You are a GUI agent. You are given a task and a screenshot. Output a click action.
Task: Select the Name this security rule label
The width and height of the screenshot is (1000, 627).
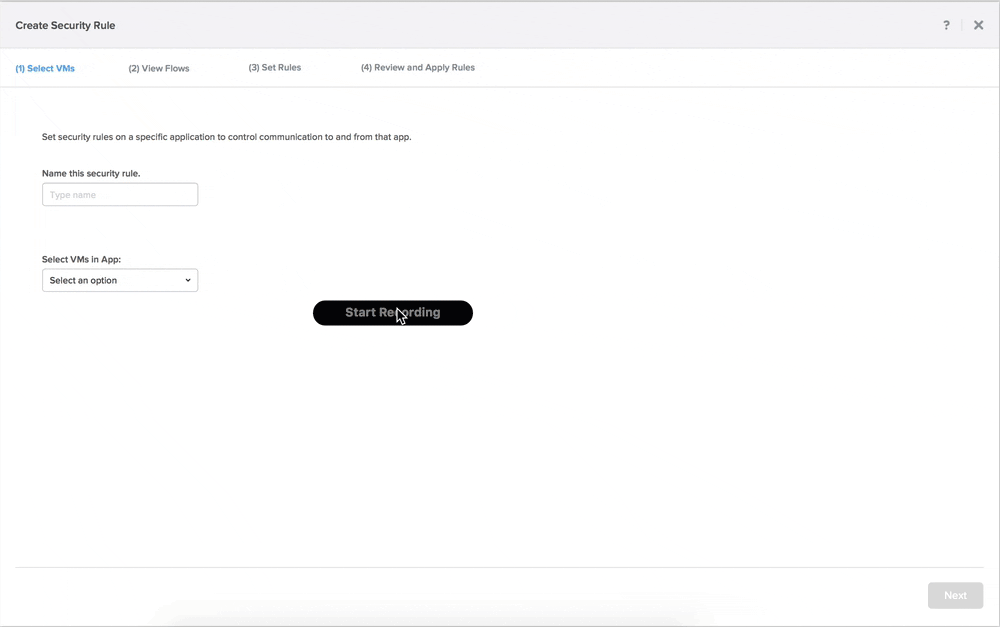click(x=90, y=173)
